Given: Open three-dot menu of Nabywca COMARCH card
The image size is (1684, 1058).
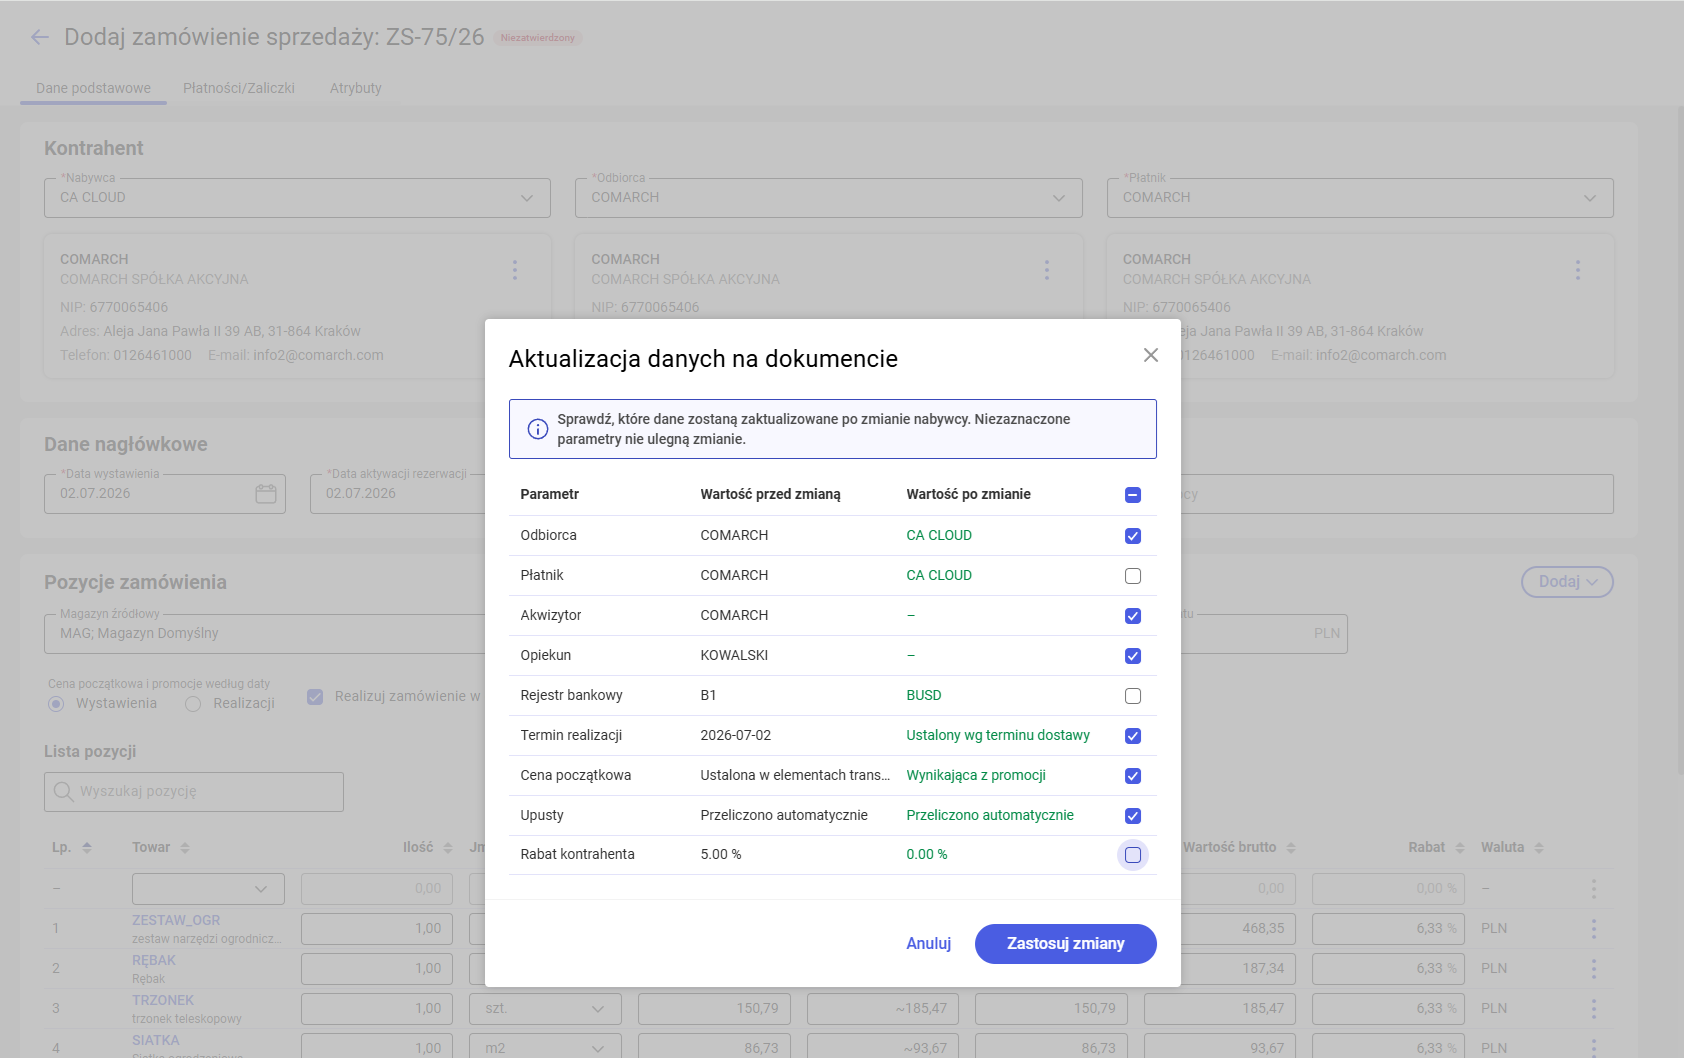Looking at the screenshot, I should (515, 270).
